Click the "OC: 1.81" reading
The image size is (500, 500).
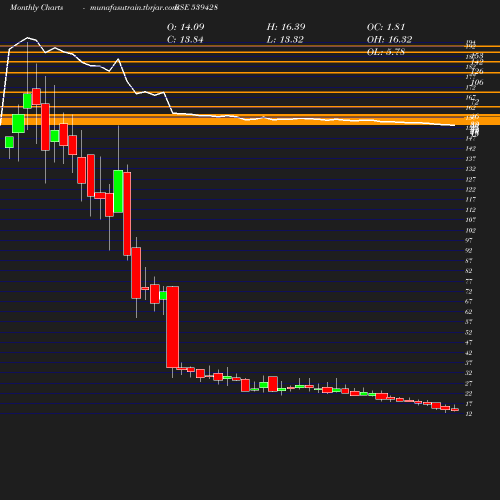(x=386, y=27)
